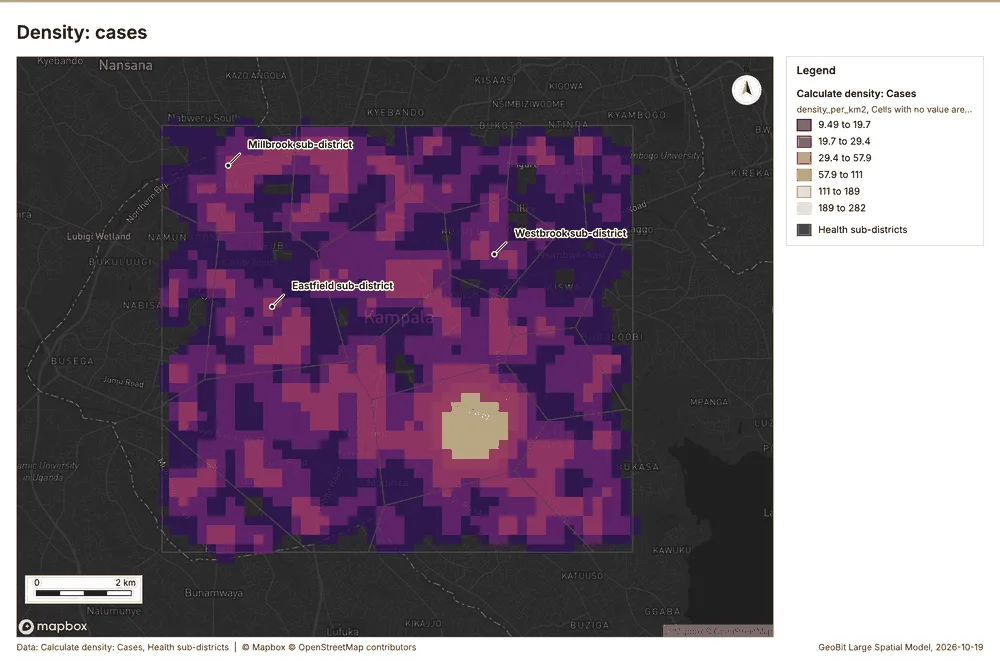Click the north arrow compass icon
The image size is (1000, 667).
pyautogui.click(x=746, y=89)
